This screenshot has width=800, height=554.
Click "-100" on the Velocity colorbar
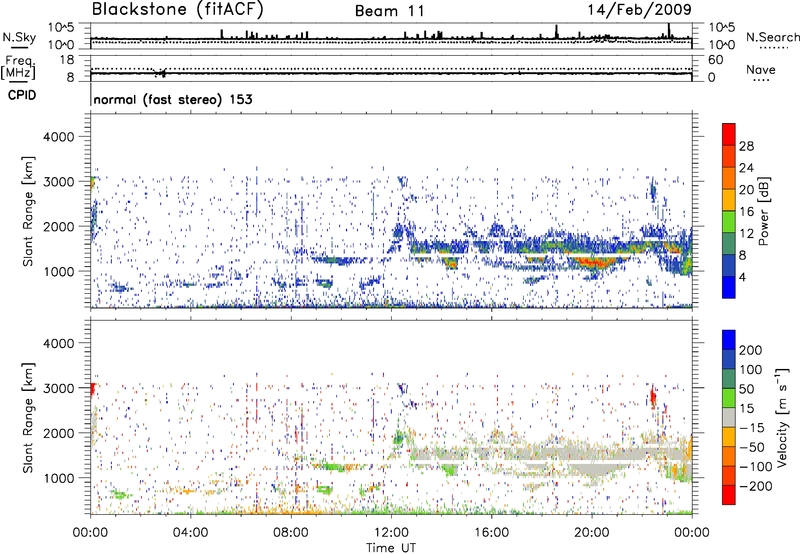[756, 467]
